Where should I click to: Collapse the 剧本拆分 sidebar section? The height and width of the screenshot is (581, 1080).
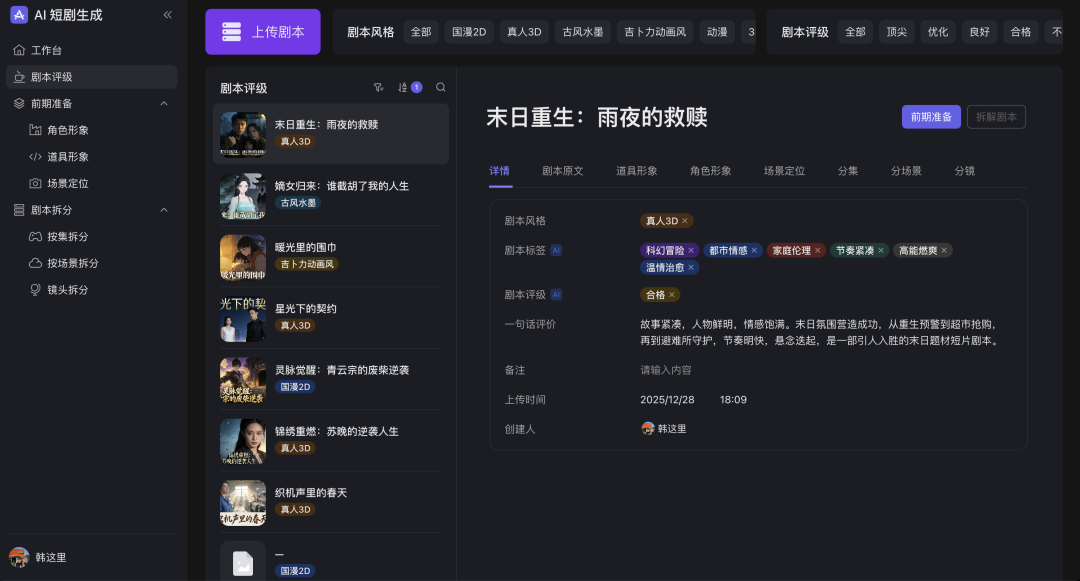164,210
